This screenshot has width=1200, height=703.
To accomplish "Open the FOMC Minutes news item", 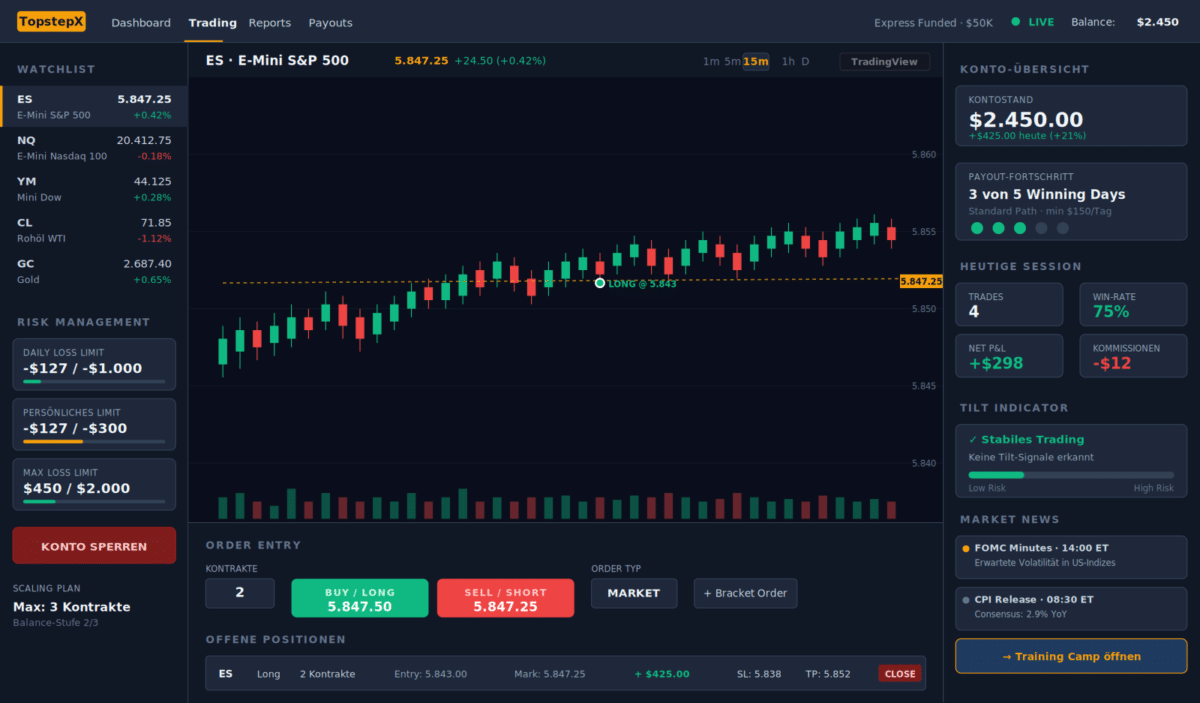I will [1071, 557].
